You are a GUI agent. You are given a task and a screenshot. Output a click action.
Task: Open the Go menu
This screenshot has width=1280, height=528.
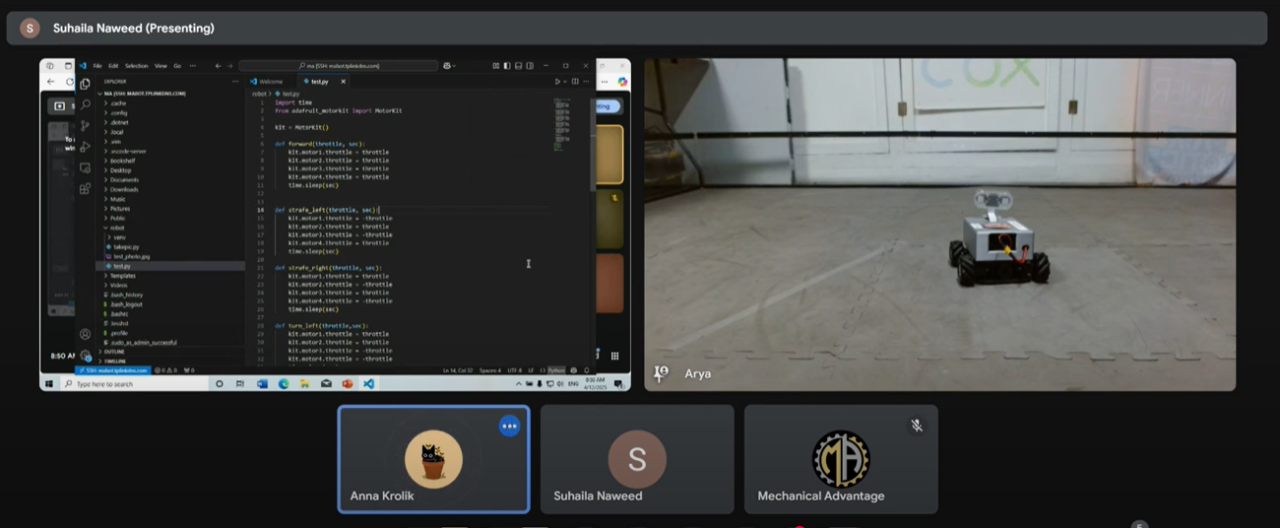click(x=177, y=66)
